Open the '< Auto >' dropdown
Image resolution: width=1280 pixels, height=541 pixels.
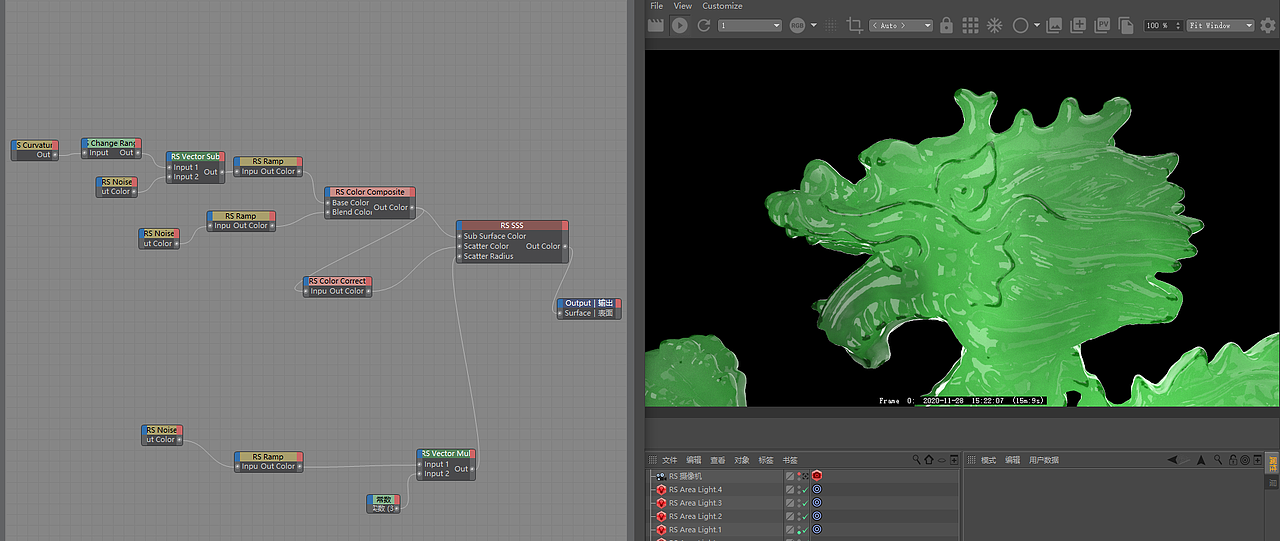point(901,25)
